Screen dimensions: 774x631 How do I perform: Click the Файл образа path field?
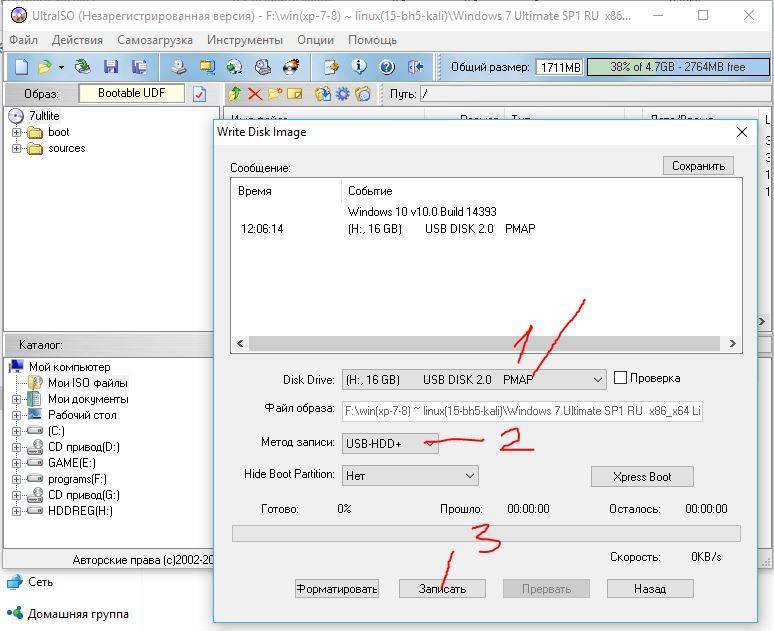point(522,411)
